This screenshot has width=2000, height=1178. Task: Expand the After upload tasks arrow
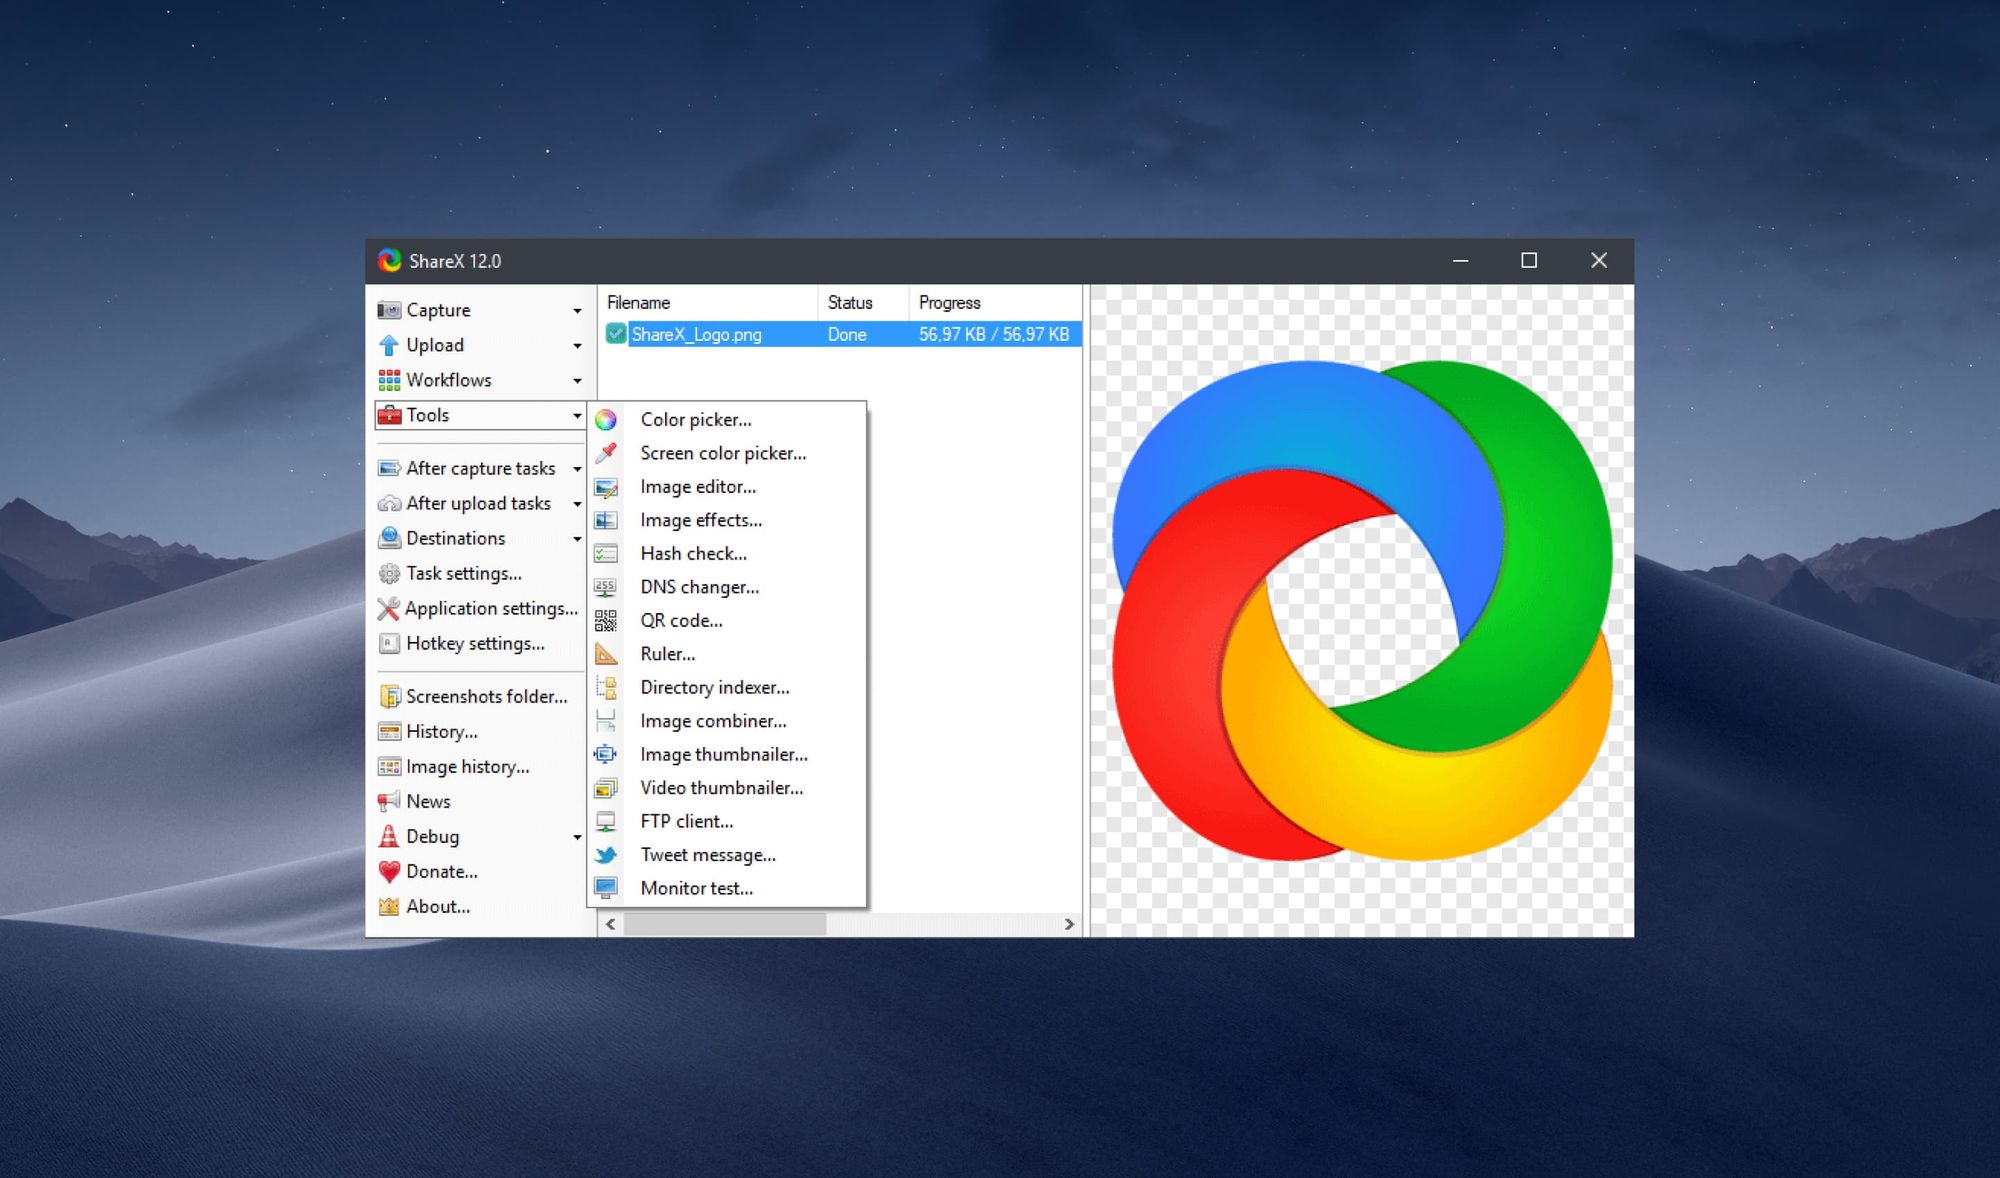coord(577,504)
